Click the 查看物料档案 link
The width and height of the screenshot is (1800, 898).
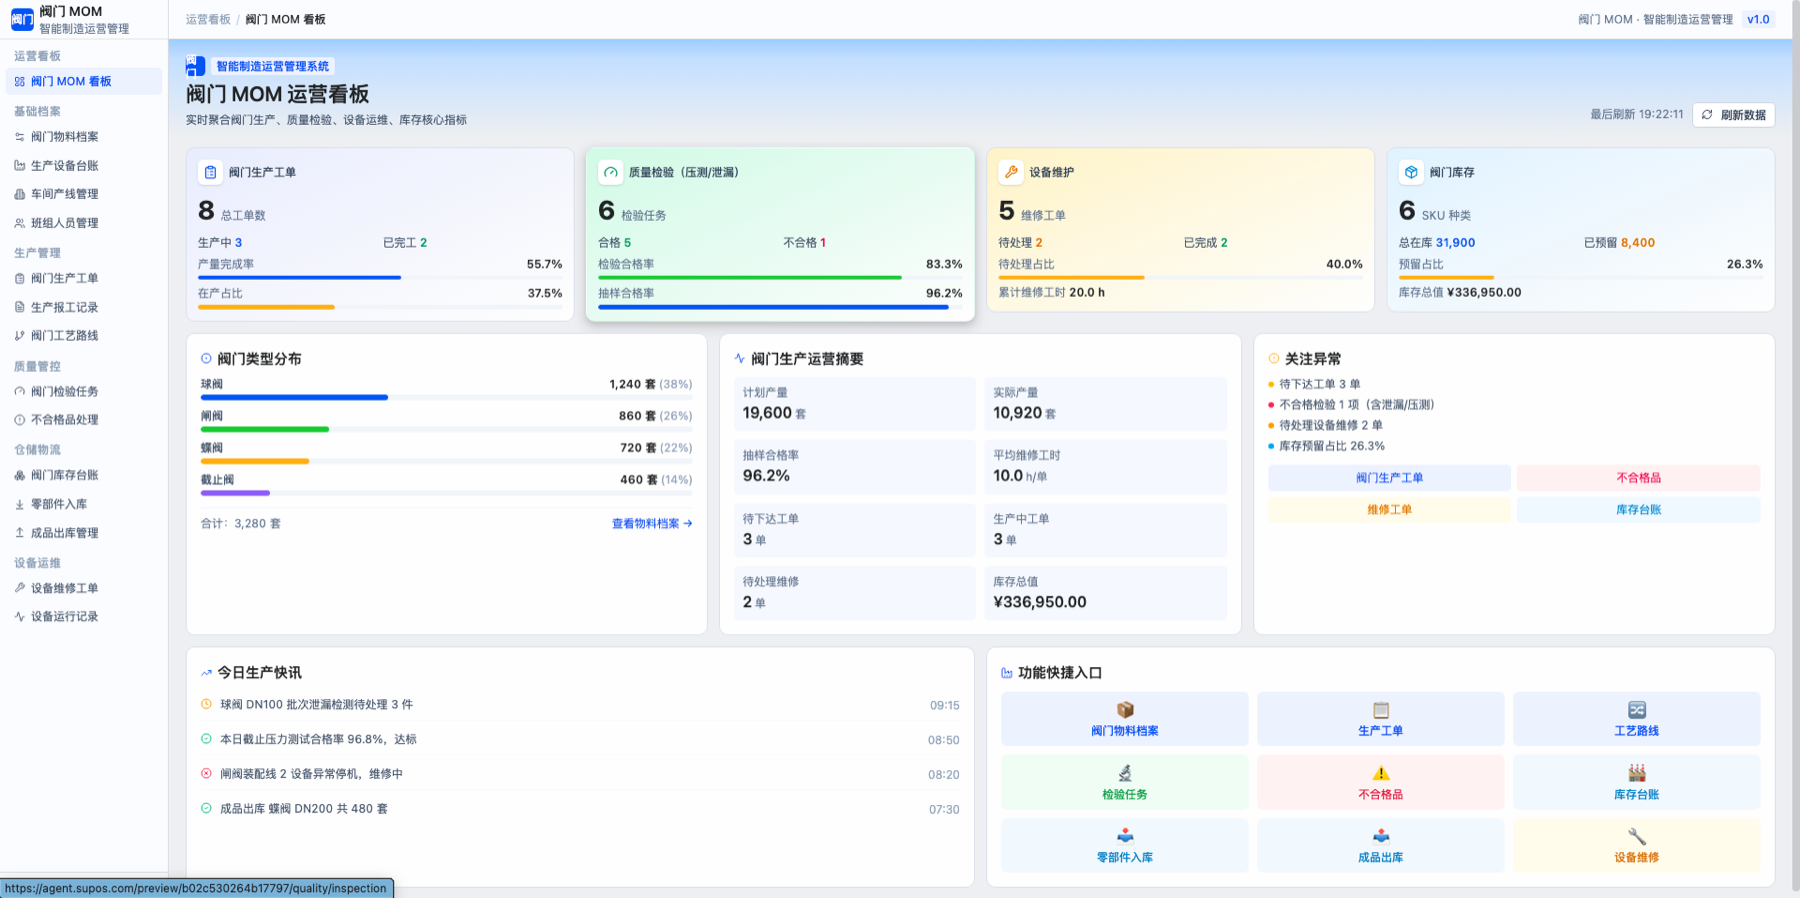[652, 523]
